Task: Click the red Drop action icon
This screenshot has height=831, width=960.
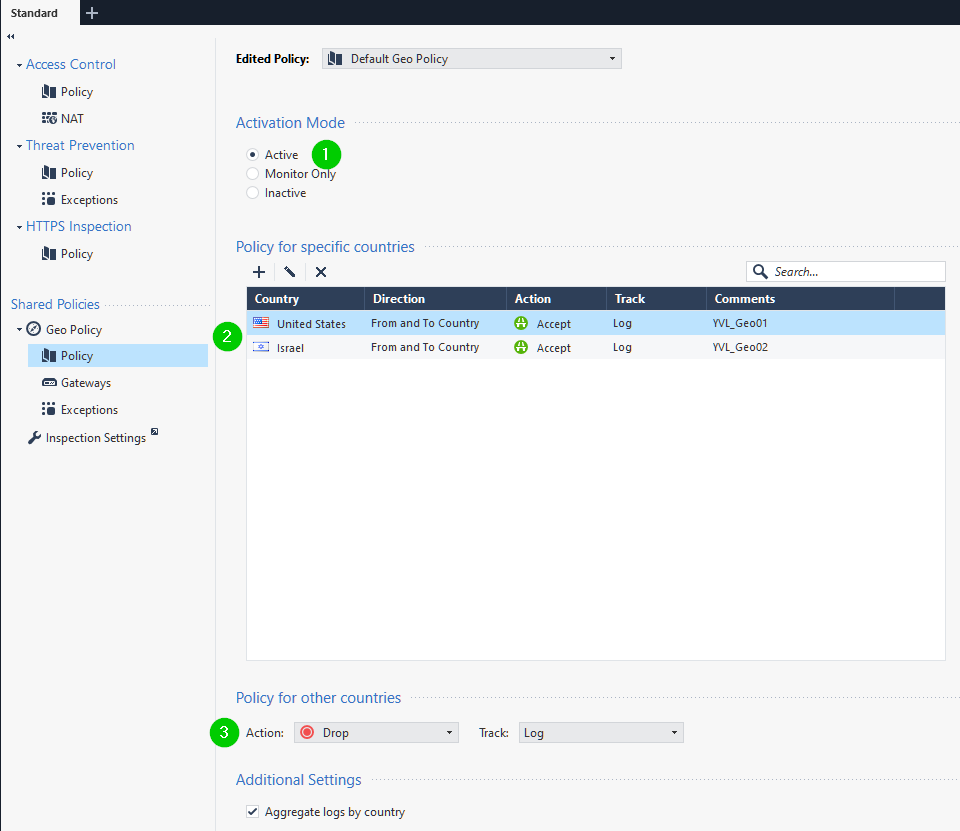Action: pos(307,732)
